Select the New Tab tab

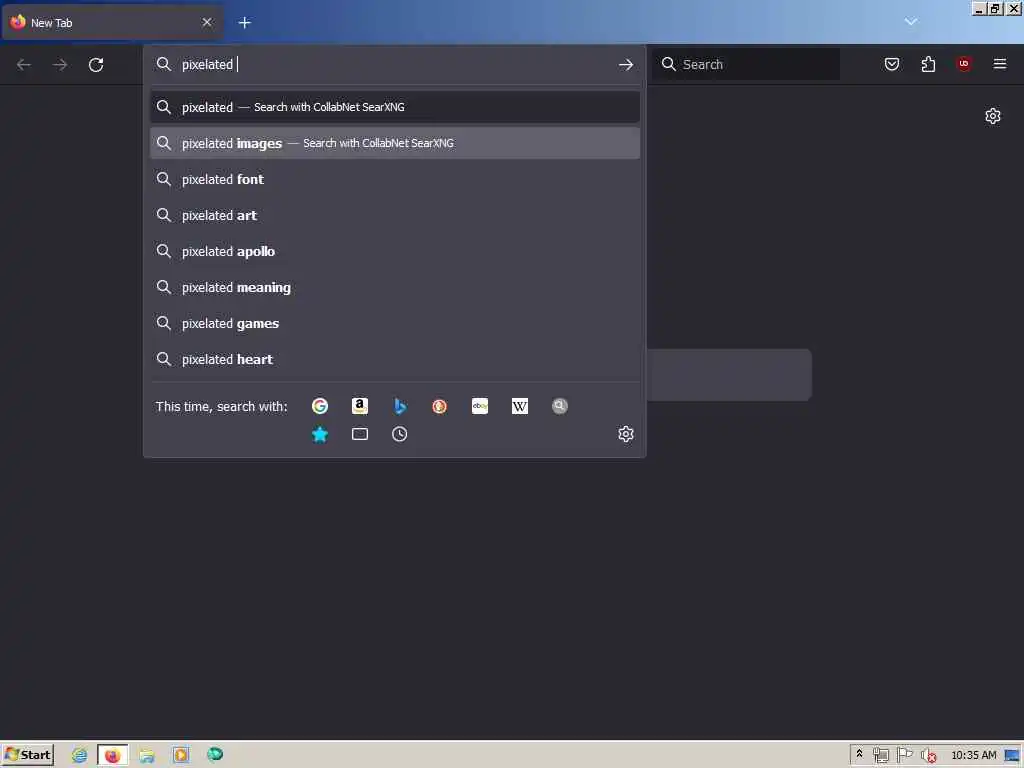click(111, 23)
